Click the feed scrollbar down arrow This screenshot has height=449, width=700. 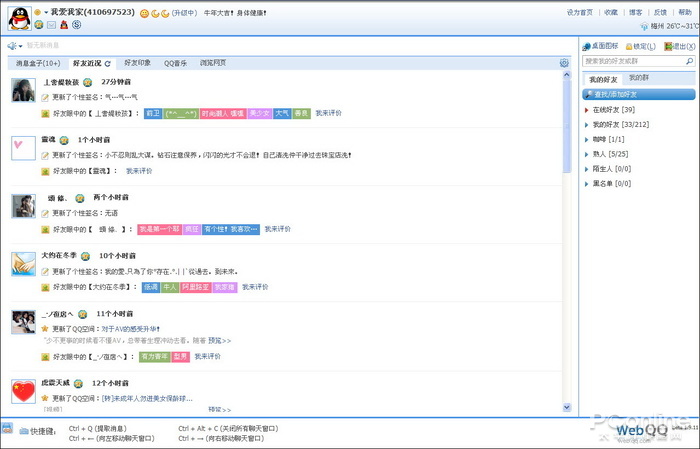(x=567, y=407)
